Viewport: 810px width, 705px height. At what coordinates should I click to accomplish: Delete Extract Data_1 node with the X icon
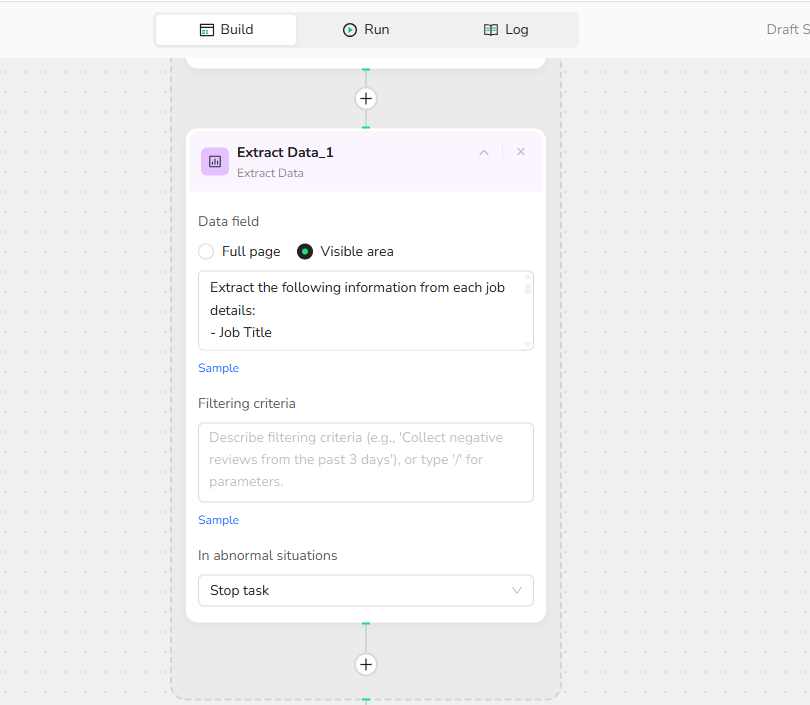click(x=521, y=152)
